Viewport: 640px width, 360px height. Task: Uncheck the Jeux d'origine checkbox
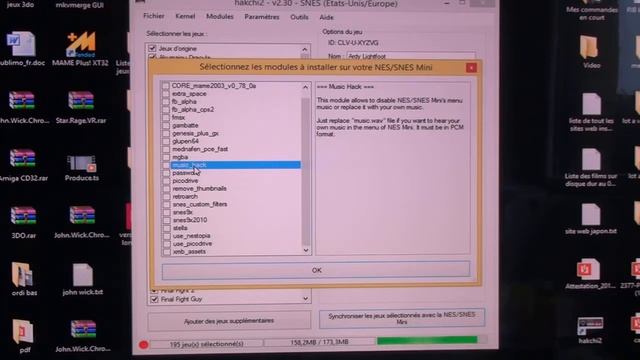[x=152, y=48]
